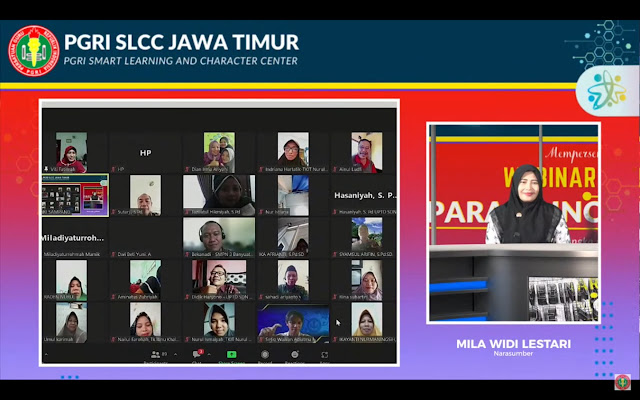Click muted mic icon beside Dian Irma Ariyani
This screenshot has width=640, height=400.
[x=187, y=169]
